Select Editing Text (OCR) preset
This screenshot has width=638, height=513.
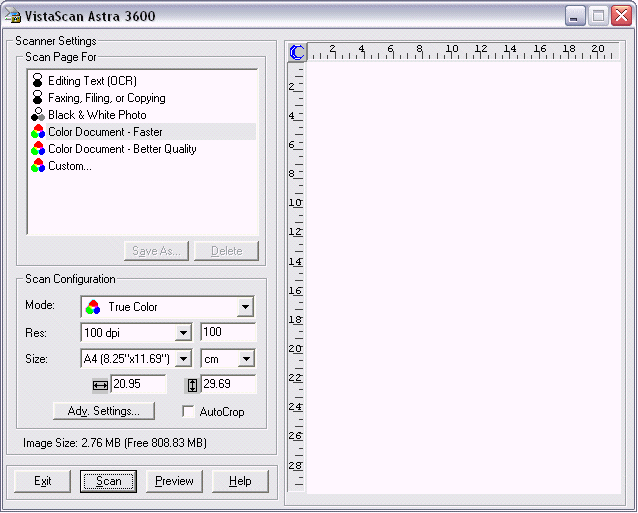click(x=92, y=81)
